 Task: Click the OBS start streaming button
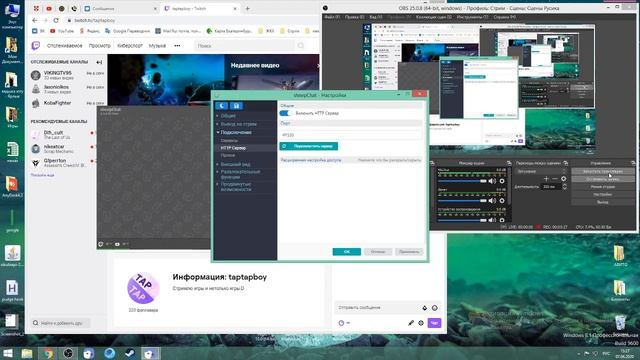point(602,171)
